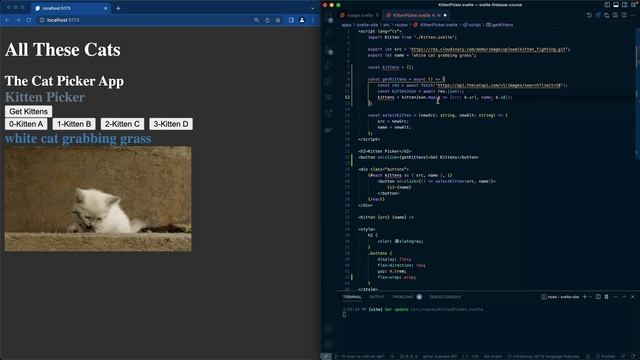Toggle primary sidebar layout icon in title bar
Image resolution: width=640 pixels, height=360 pixels.
point(607,4)
